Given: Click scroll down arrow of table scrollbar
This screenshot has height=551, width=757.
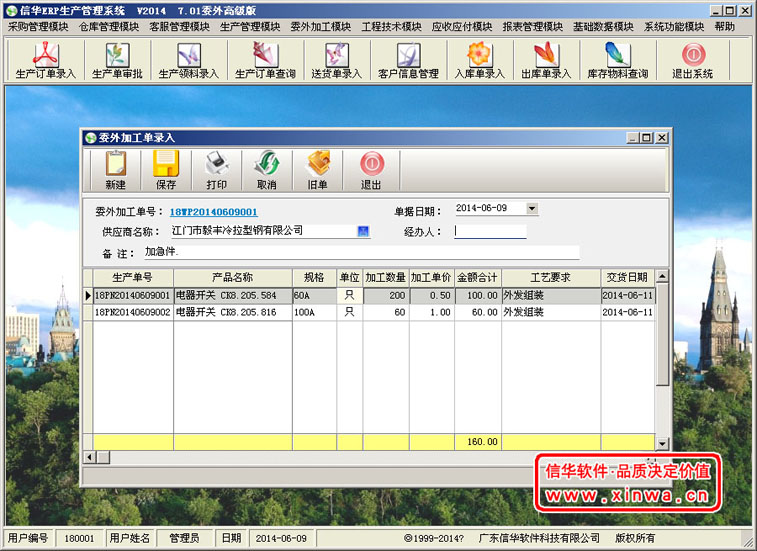Looking at the screenshot, I should click(662, 443).
